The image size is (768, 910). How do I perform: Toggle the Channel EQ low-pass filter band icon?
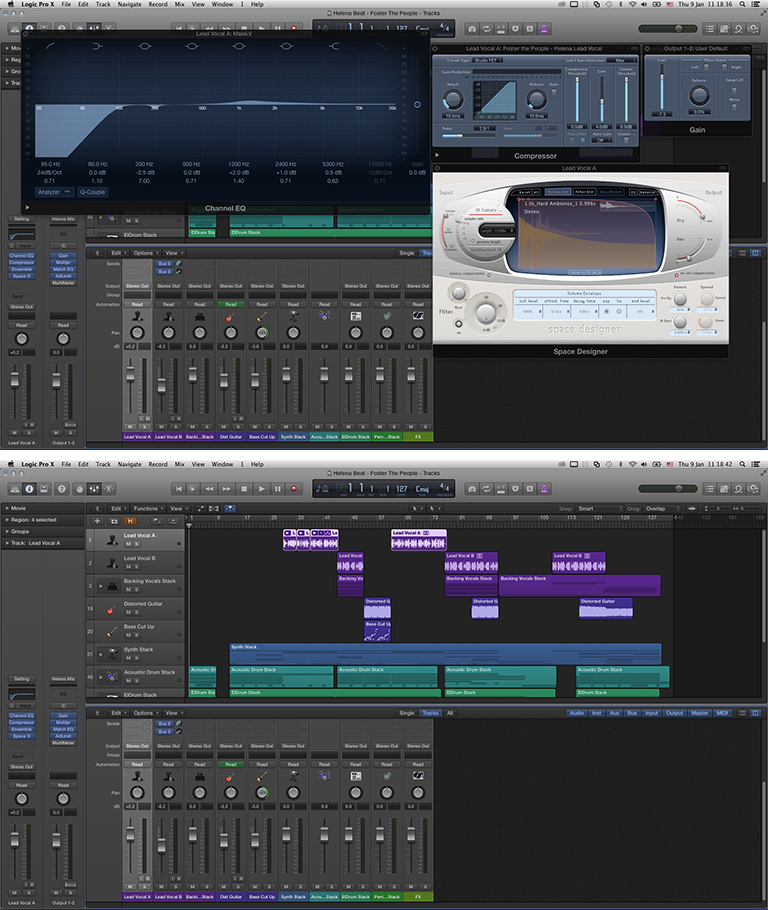[380, 46]
